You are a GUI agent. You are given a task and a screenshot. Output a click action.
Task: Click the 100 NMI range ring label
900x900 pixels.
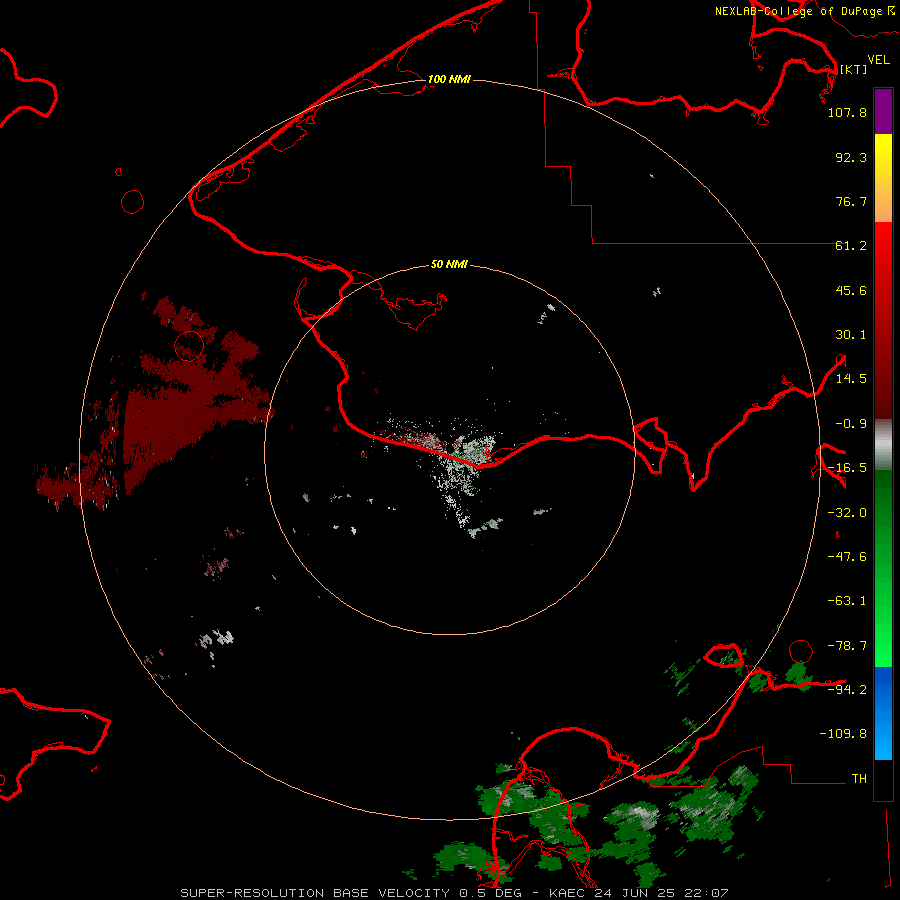449,79
